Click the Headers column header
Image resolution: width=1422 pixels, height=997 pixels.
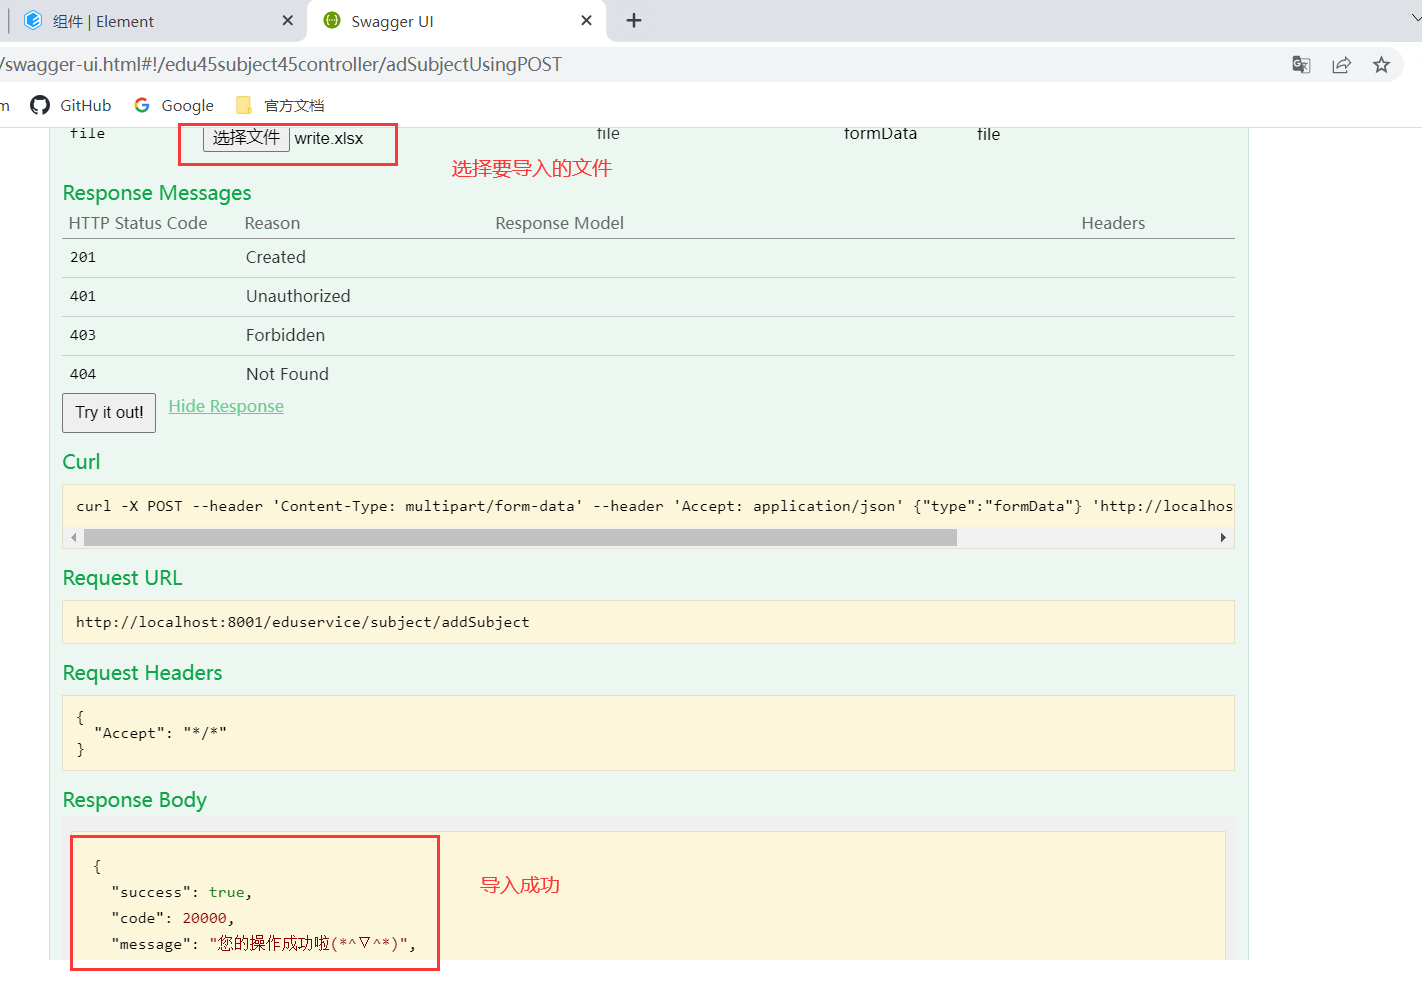click(1113, 223)
